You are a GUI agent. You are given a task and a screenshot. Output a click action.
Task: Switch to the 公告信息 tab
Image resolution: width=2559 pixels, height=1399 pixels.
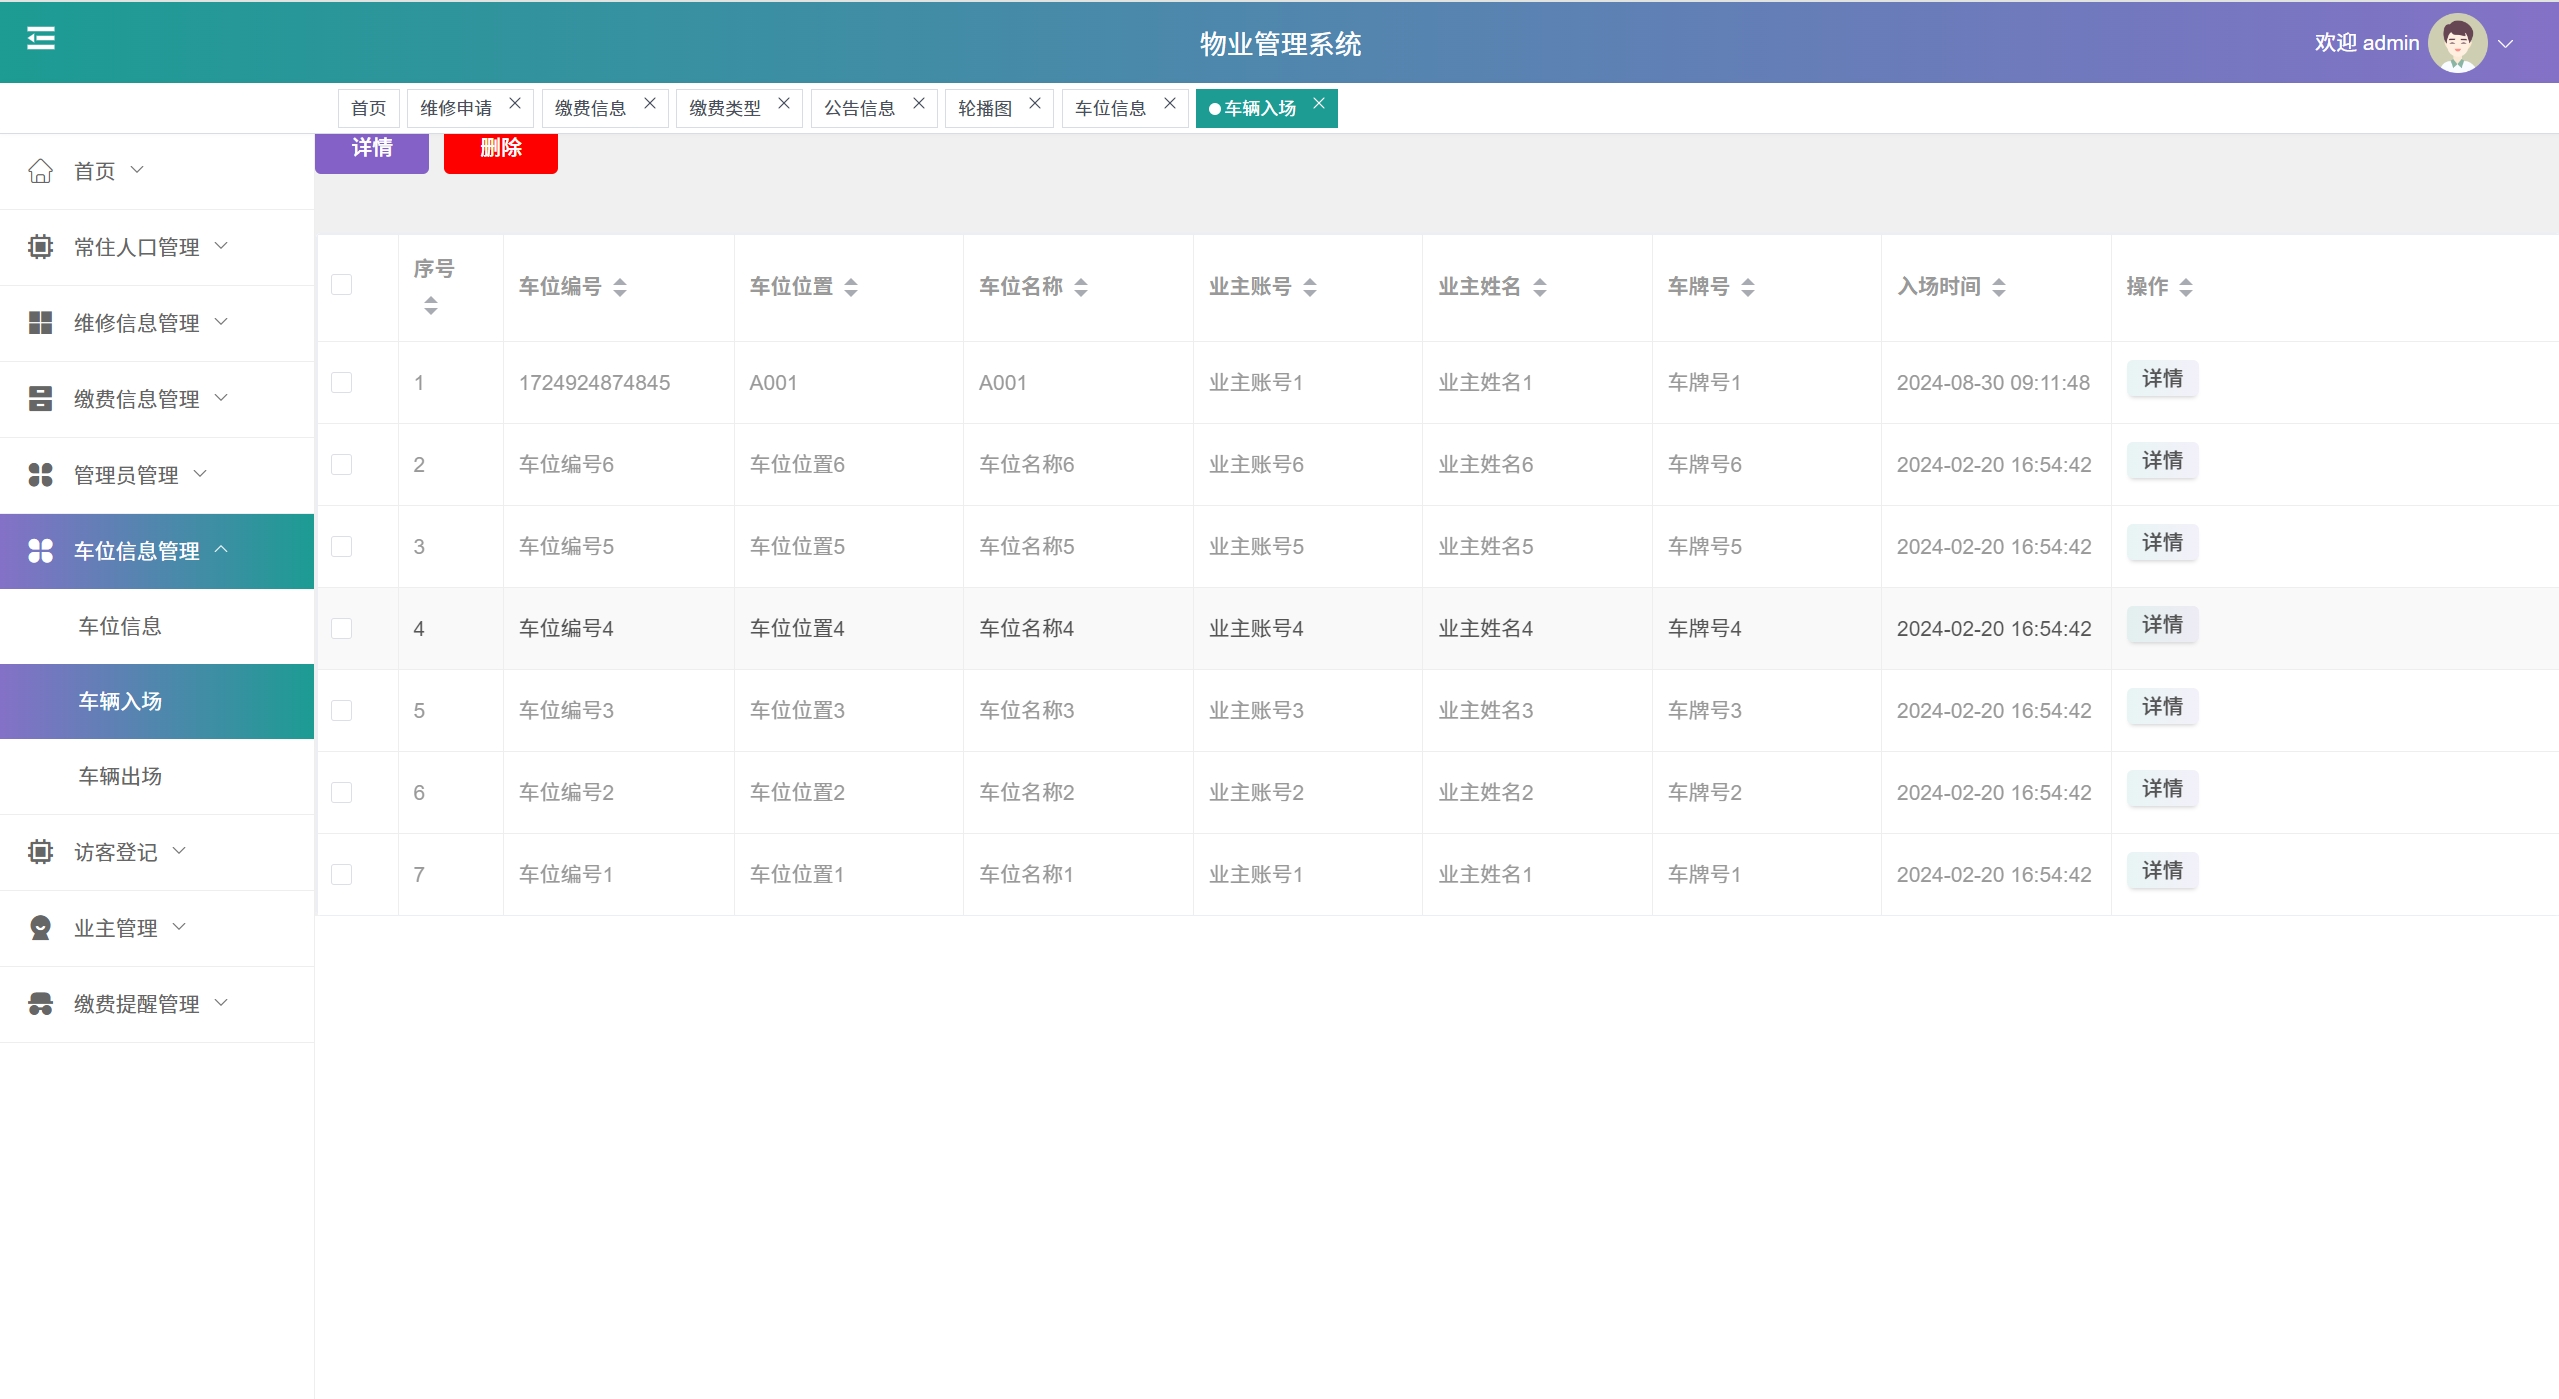point(859,108)
